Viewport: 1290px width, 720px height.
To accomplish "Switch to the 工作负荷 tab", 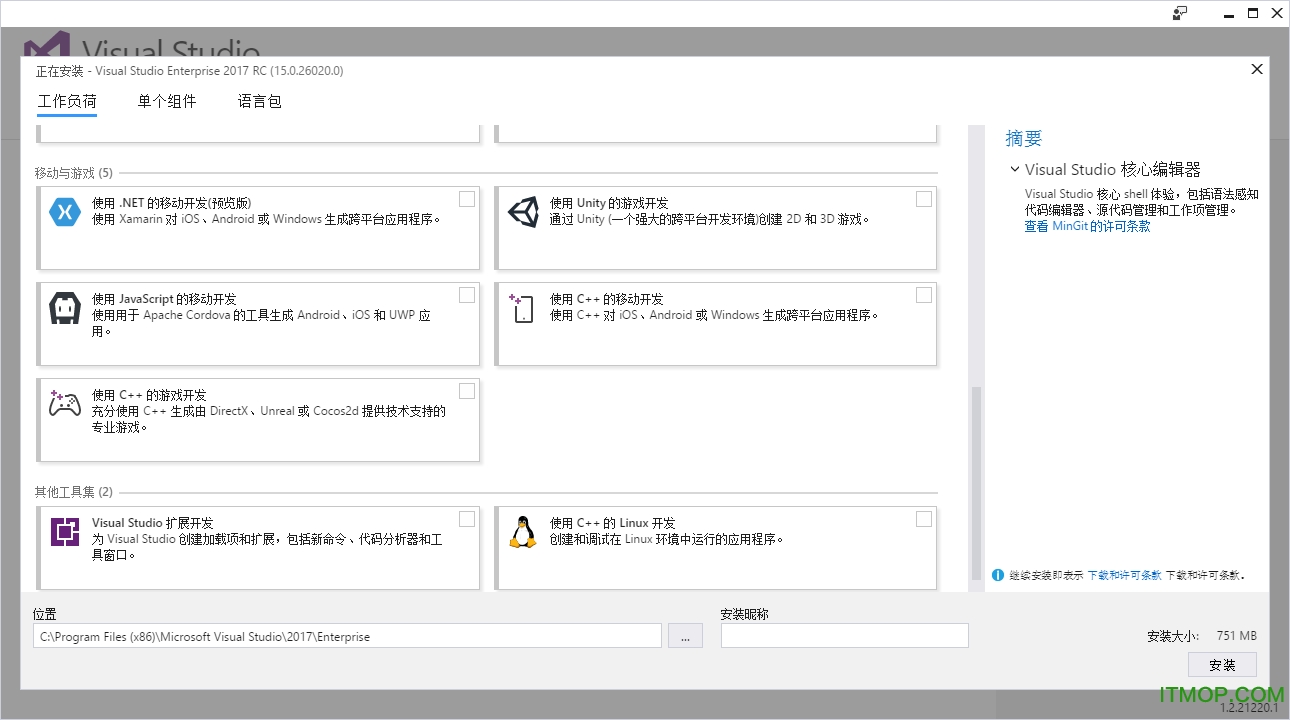I will (67, 101).
